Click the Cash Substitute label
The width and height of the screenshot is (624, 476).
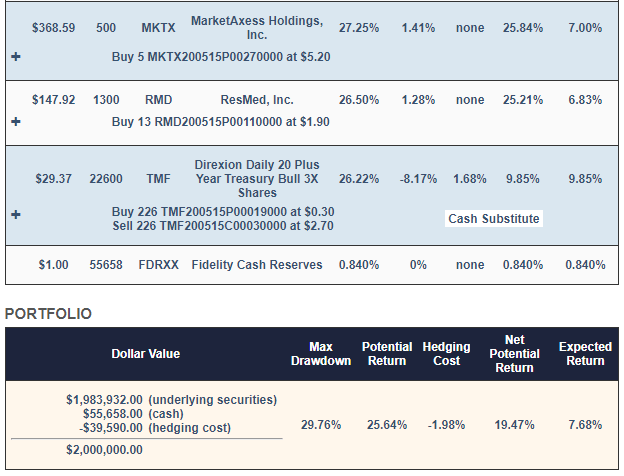point(494,219)
